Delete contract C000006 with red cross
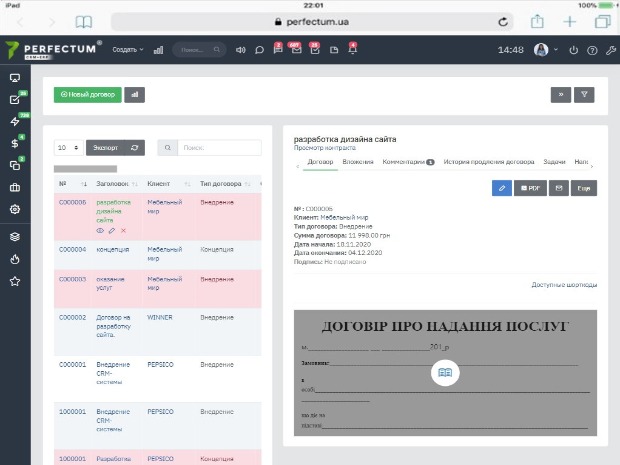Screen dimensions: 620x465 [x=123, y=231]
